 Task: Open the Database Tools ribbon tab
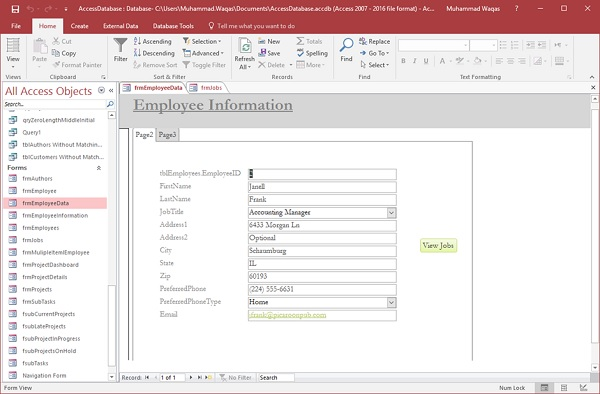173,26
